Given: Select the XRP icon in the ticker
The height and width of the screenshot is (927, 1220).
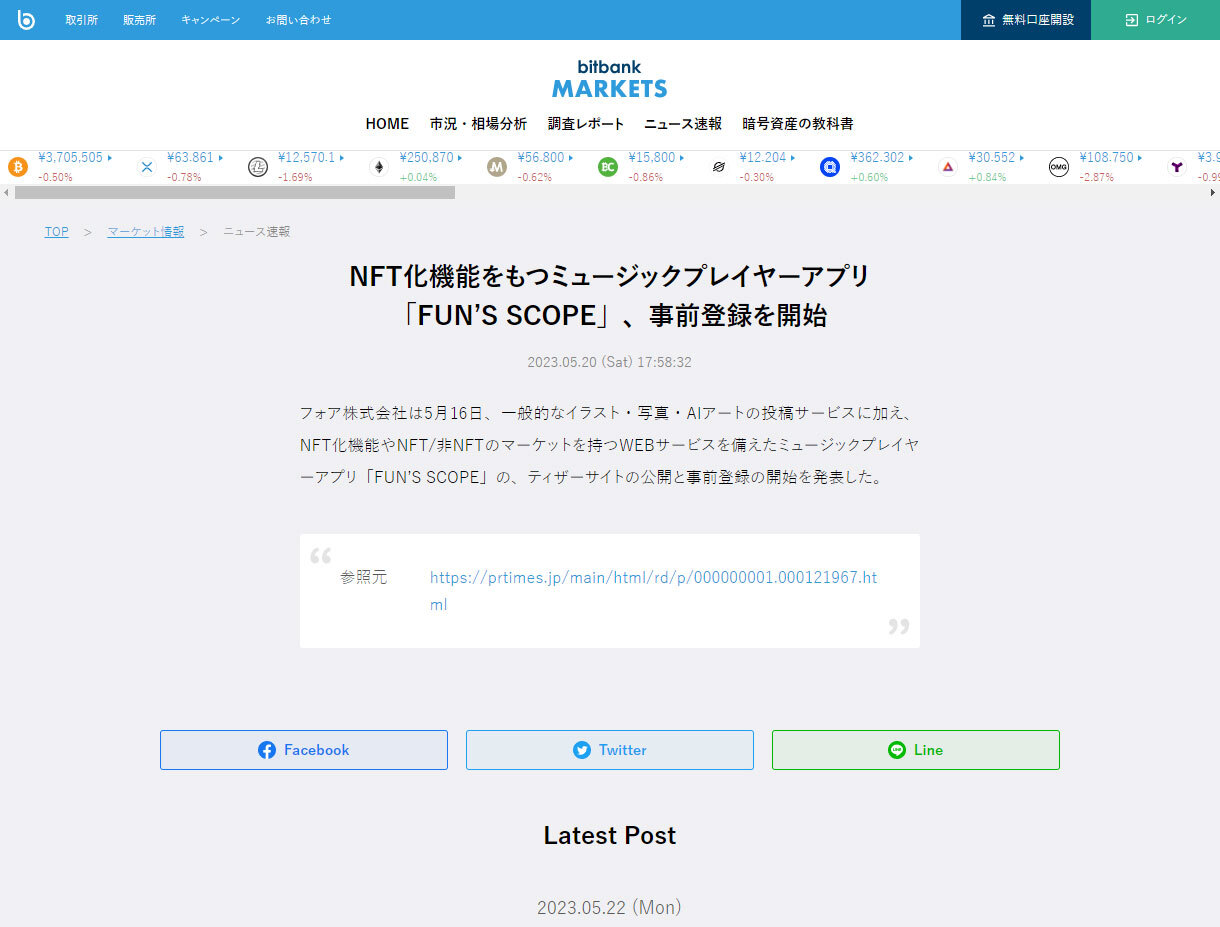Looking at the screenshot, I should [x=146, y=167].
